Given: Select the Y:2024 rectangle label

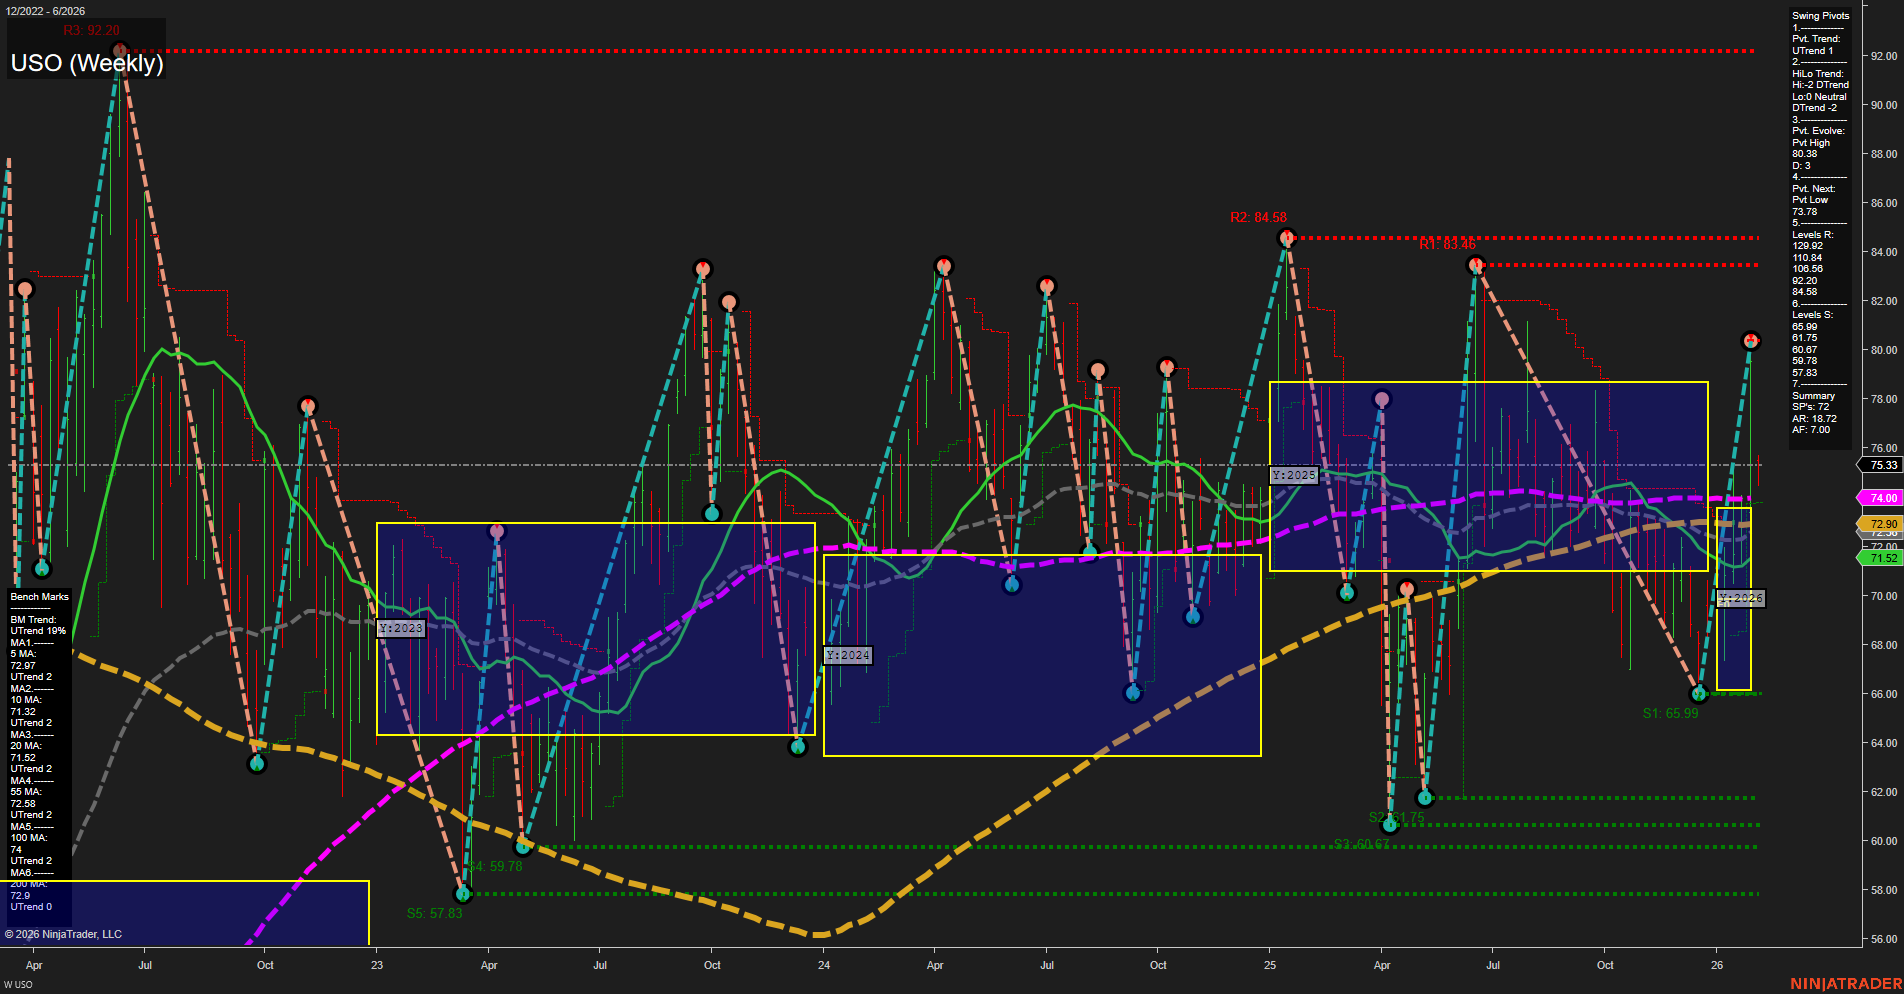Looking at the screenshot, I should pyautogui.click(x=846, y=655).
